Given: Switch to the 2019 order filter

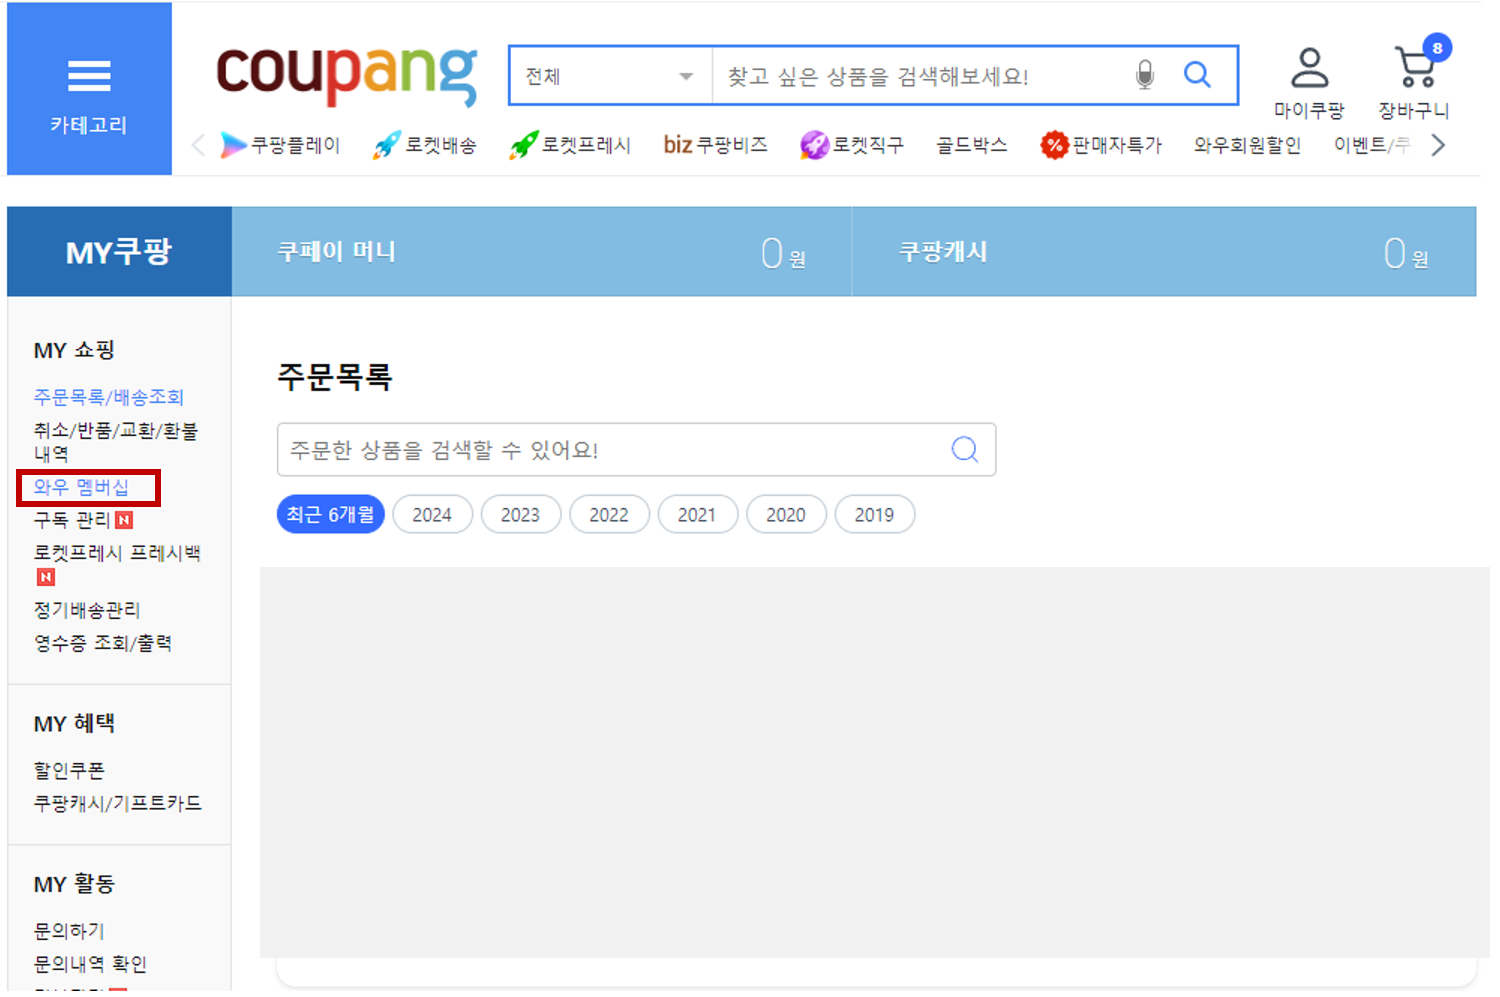Looking at the screenshot, I should pos(874,514).
